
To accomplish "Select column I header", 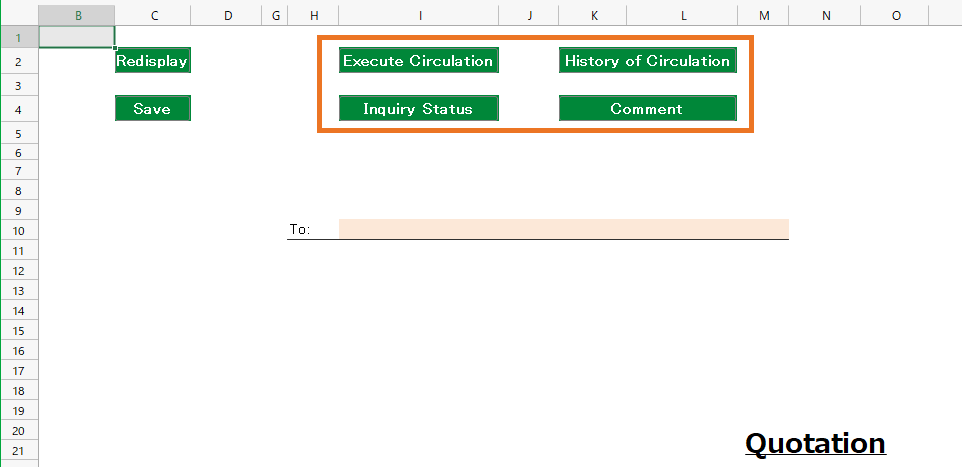I will [x=420, y=15].
